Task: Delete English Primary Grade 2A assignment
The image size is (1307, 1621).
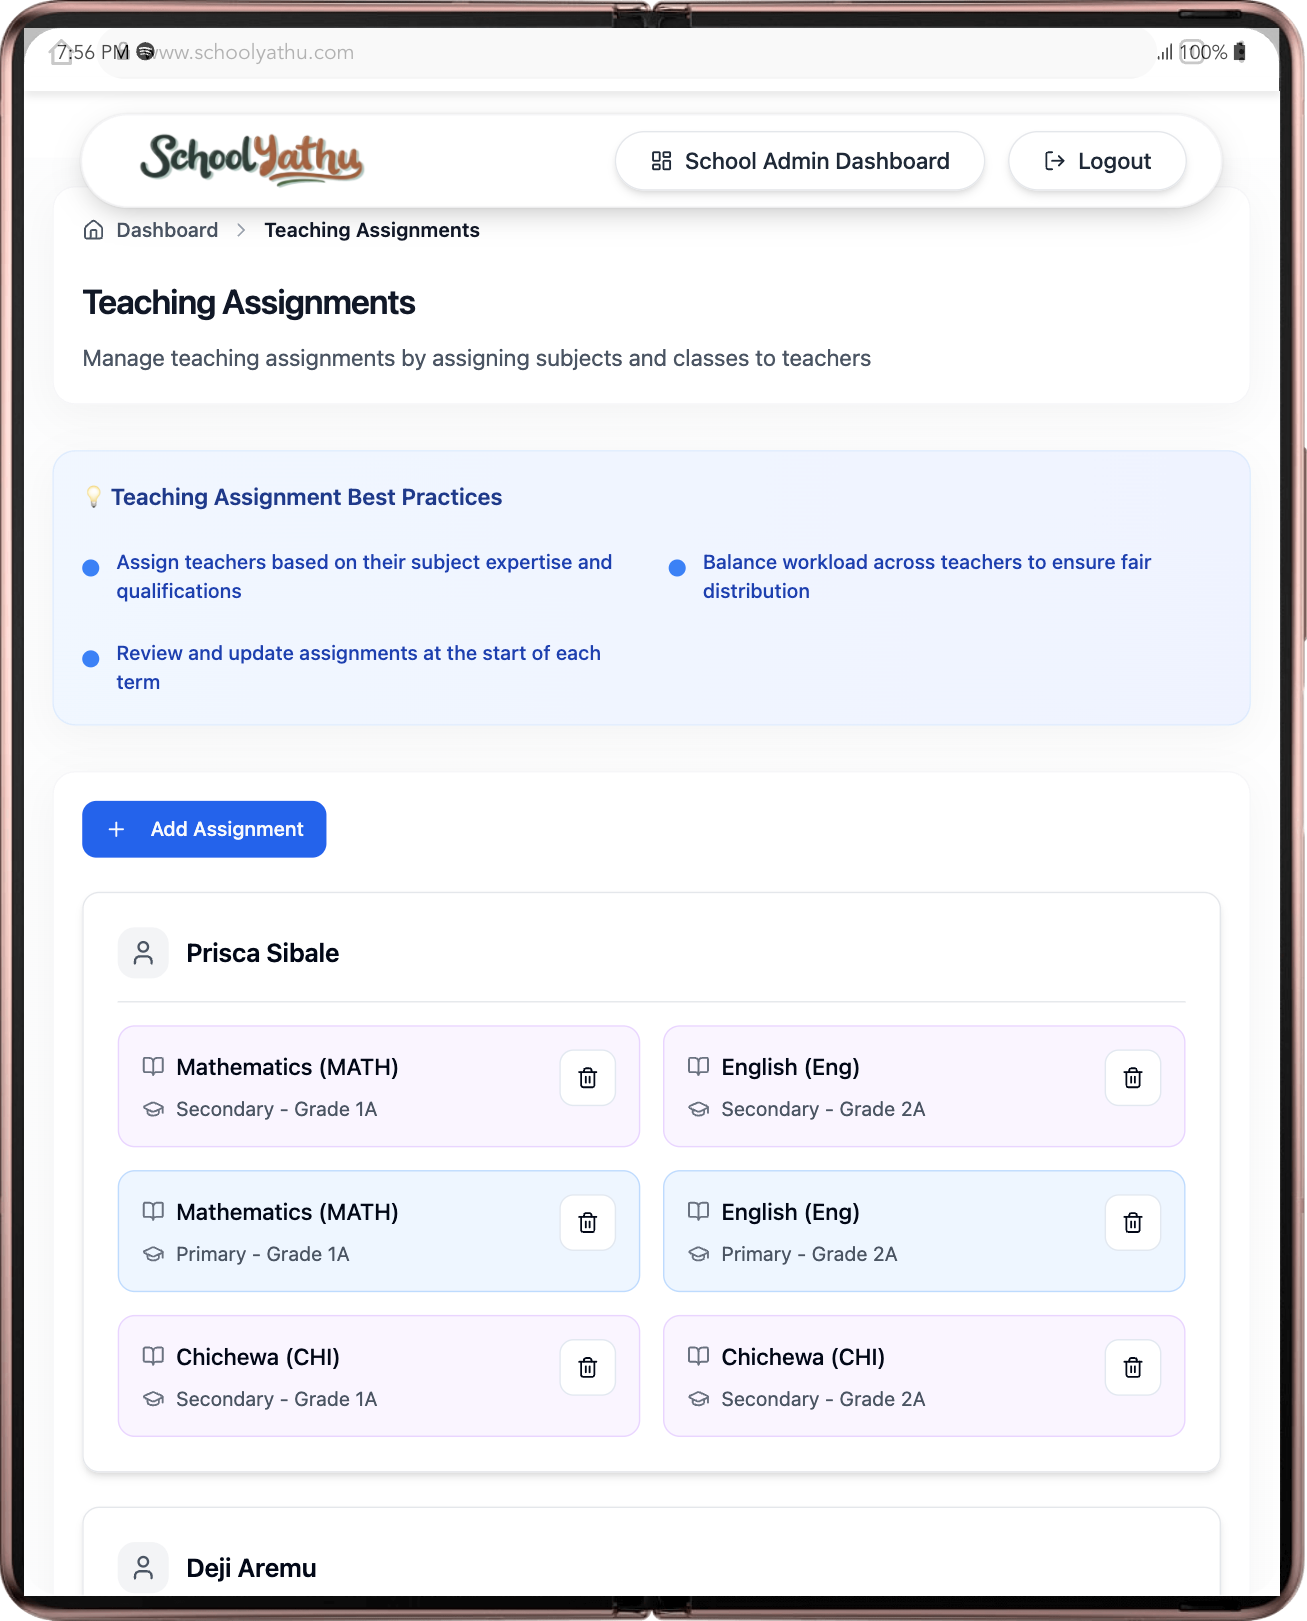Action: click(1133, 1223)
